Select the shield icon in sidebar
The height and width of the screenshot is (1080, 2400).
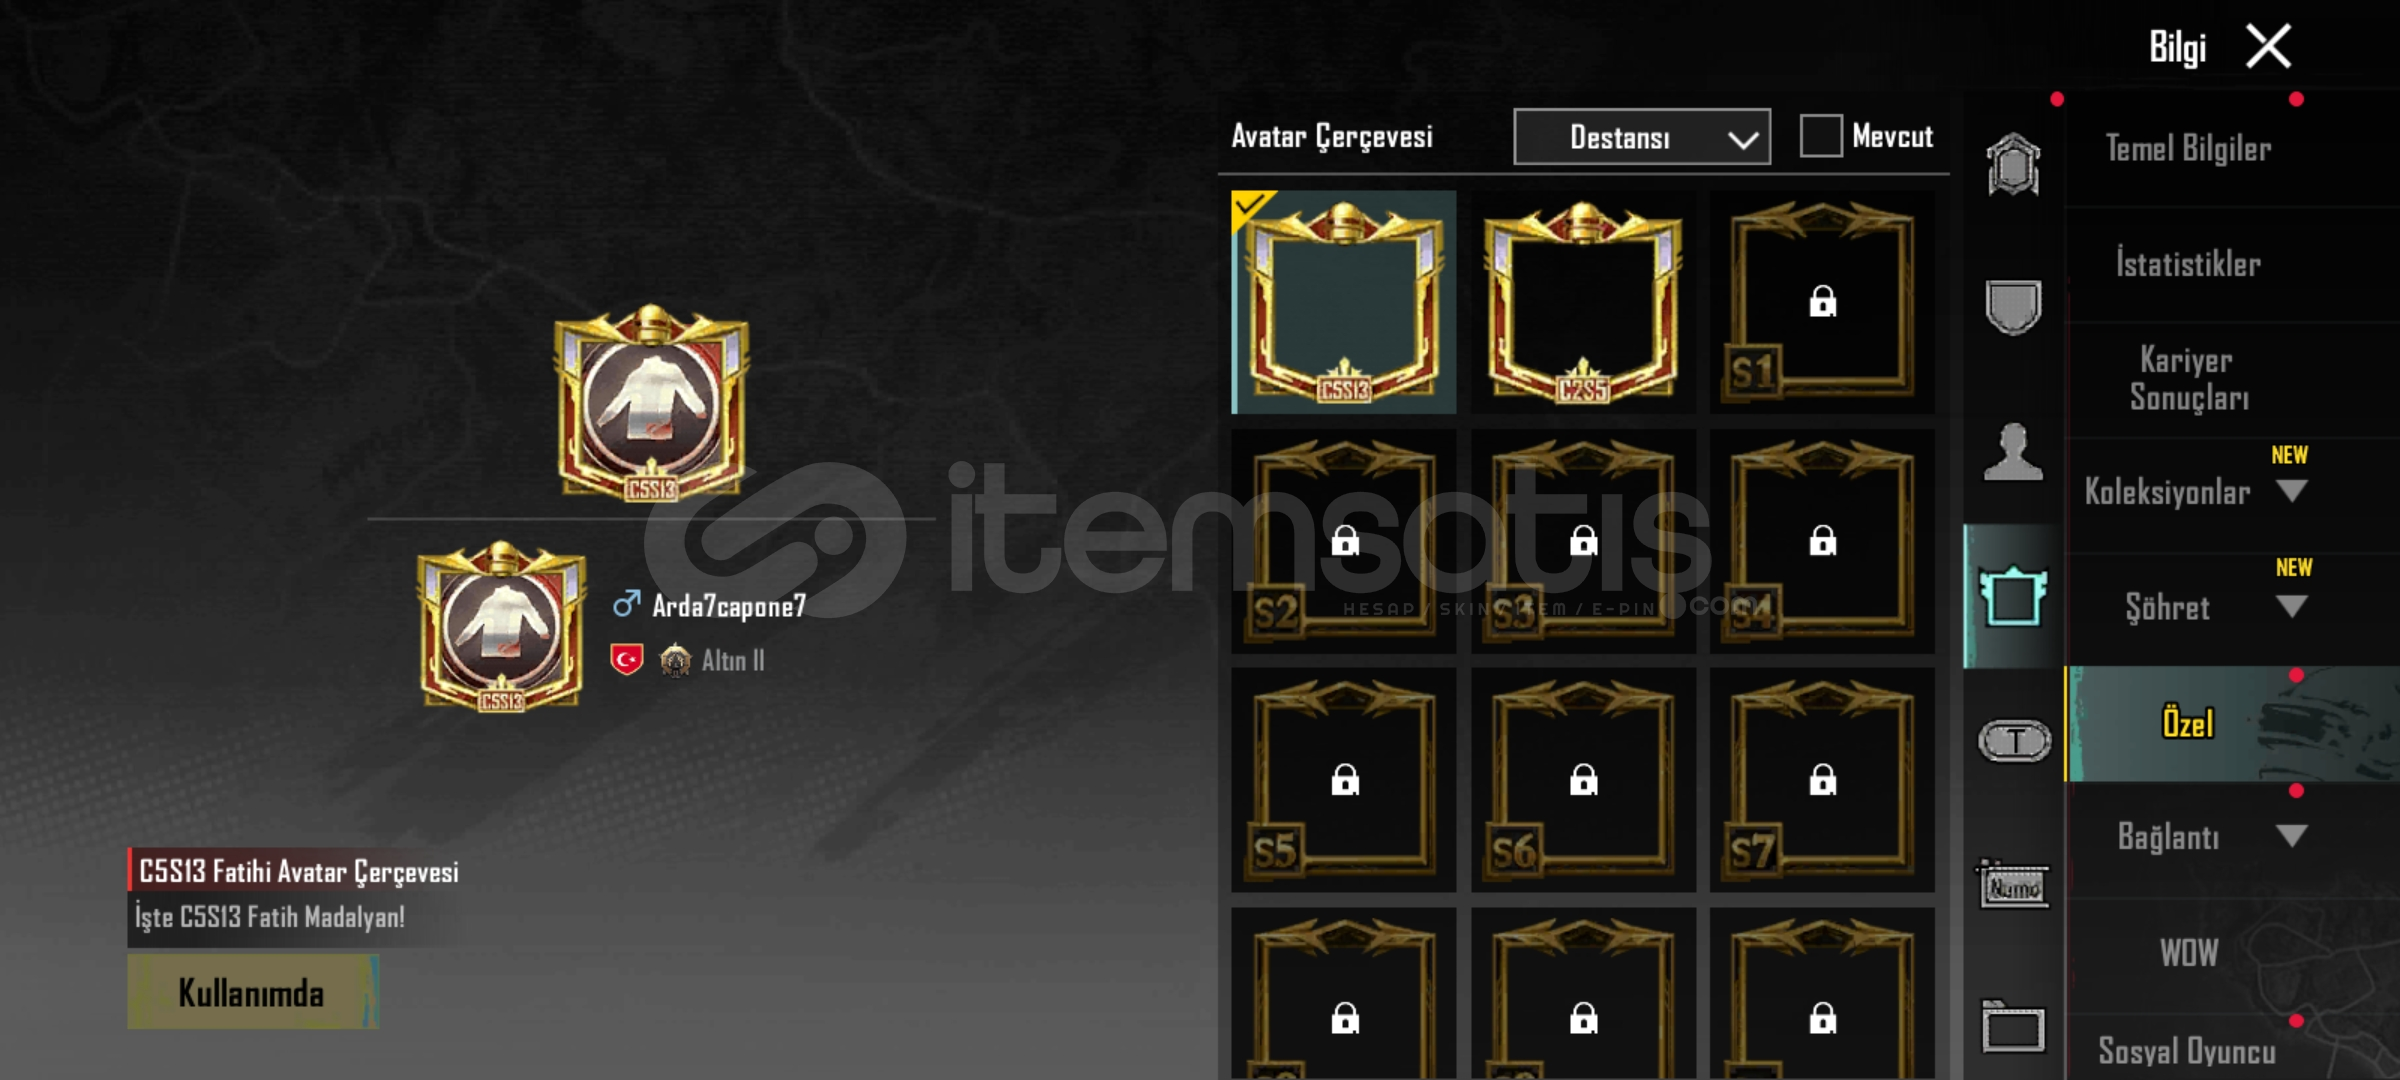tap(2013, 307)
